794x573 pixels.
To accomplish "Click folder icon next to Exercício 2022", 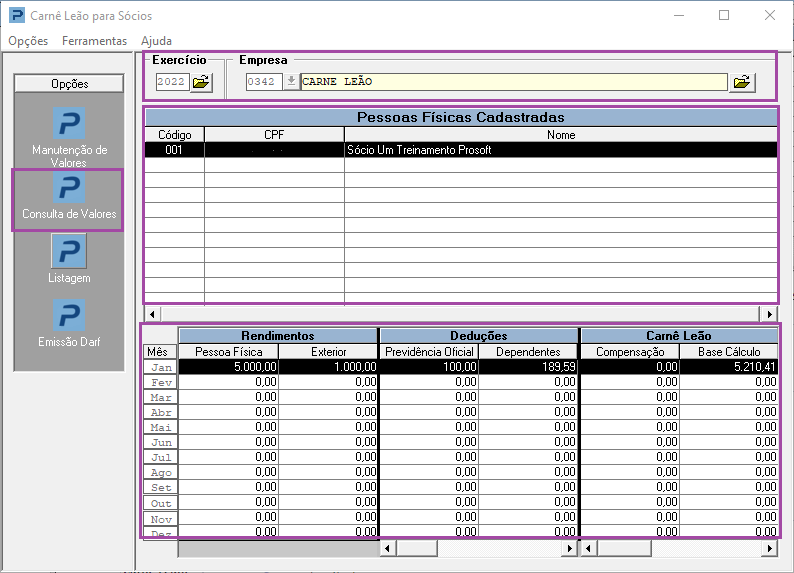I will 201,82.
